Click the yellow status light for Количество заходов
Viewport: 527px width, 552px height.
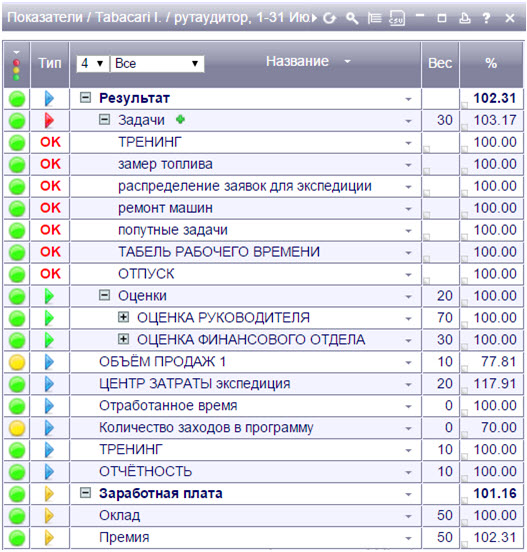[x=17, y=428]
